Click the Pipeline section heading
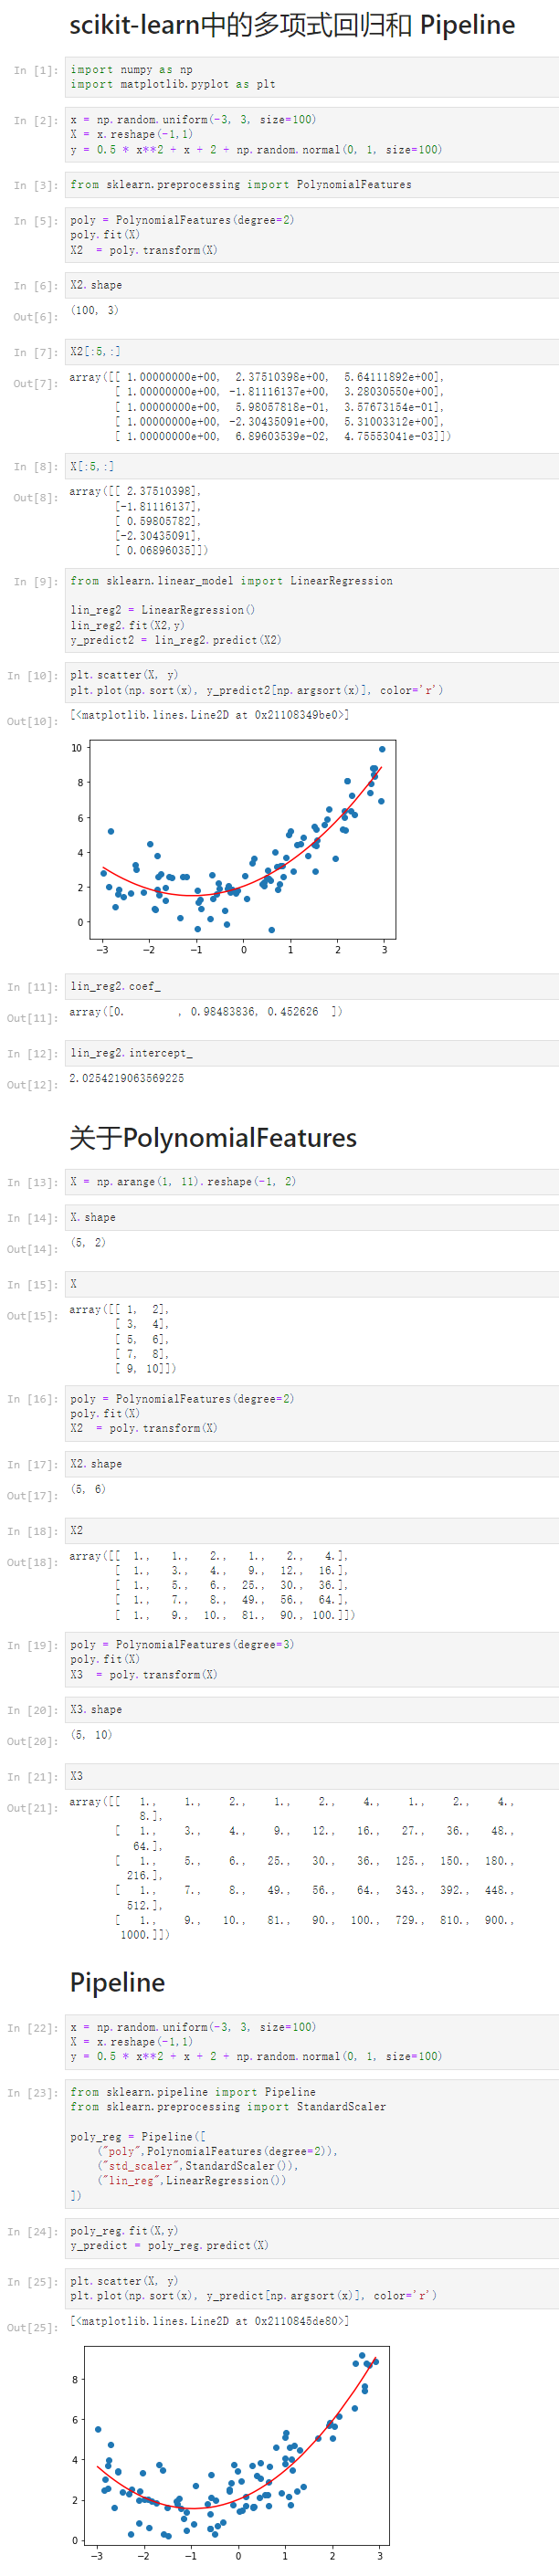 click(x=117, y=1981)
